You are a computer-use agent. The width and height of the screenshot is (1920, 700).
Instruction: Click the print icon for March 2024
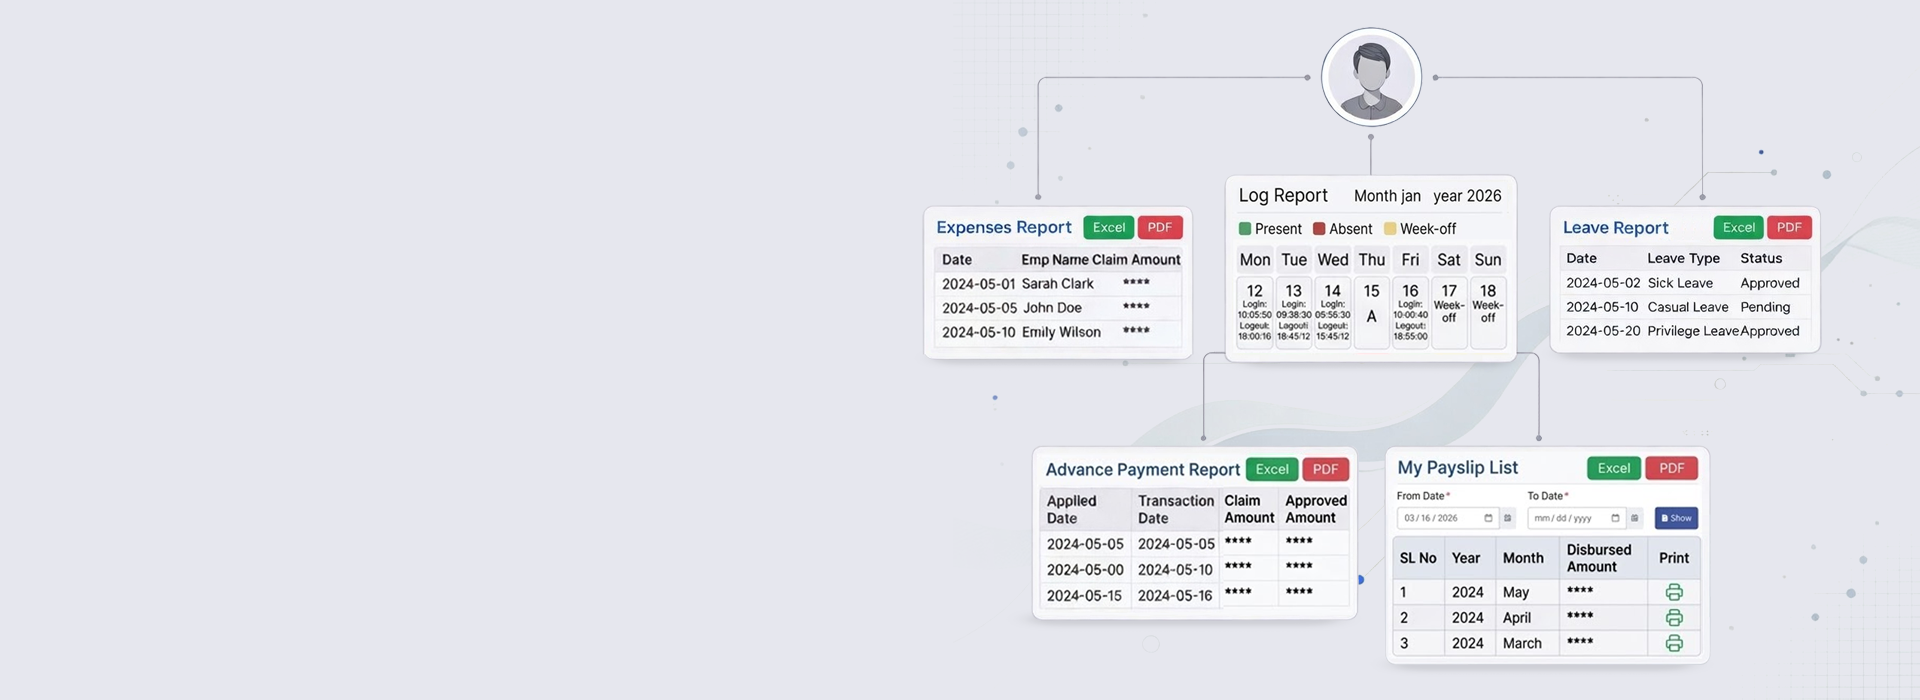tap(1673, 643)
